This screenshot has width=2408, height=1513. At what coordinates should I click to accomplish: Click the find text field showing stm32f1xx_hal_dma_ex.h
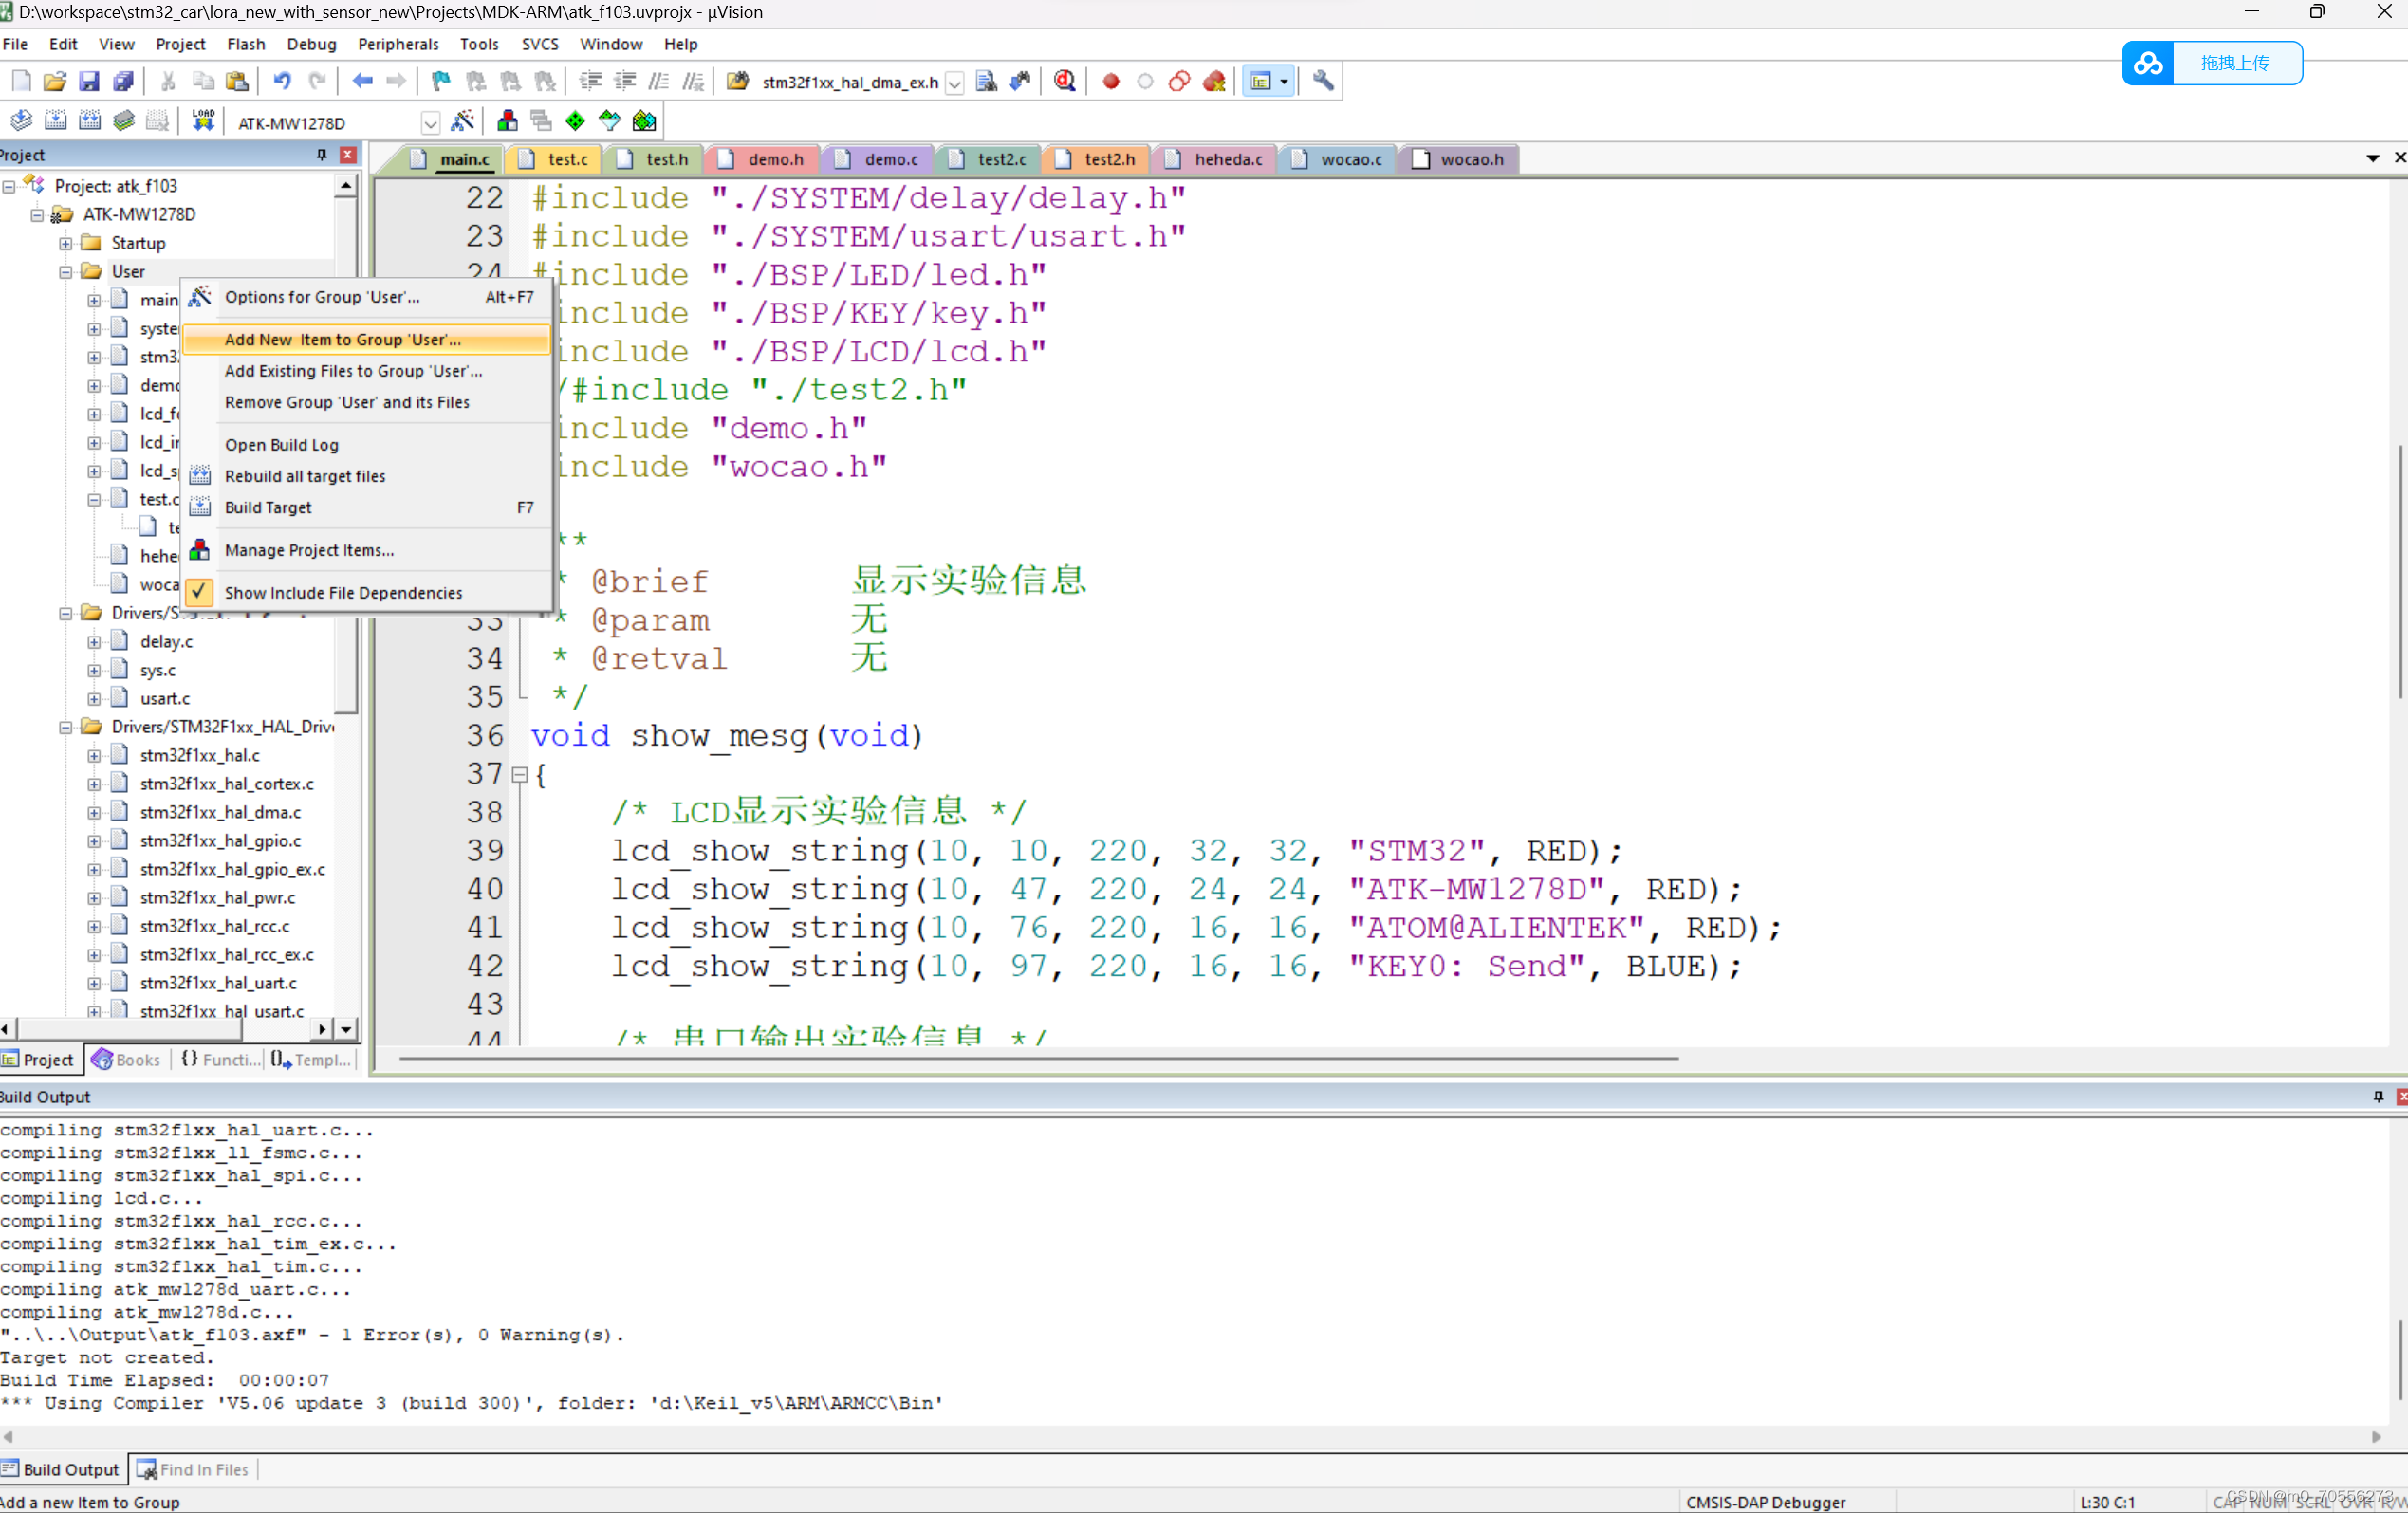click(x=850, y=83)
